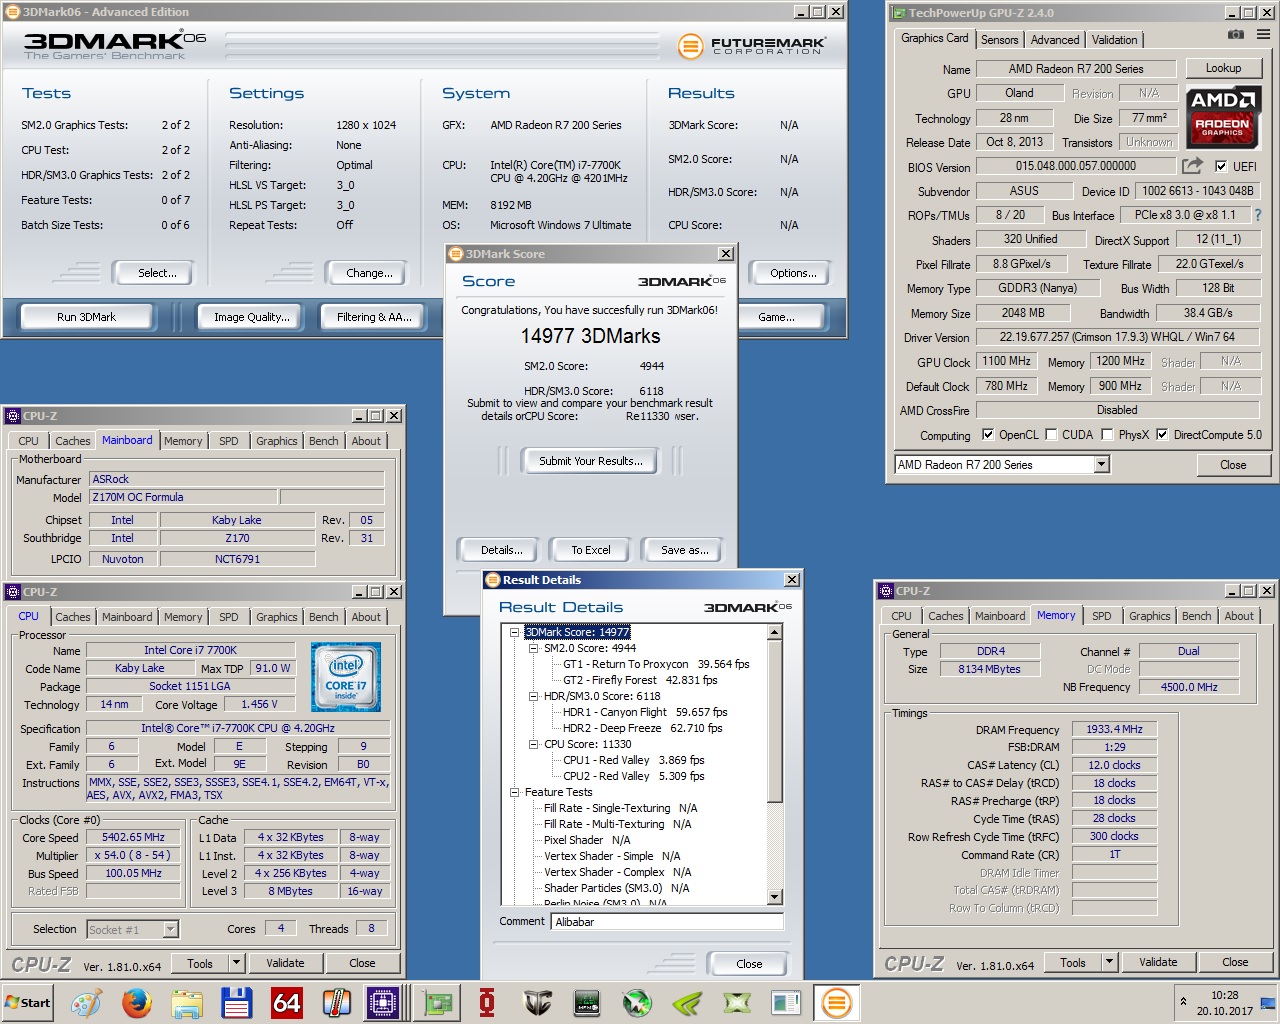Click the AMD Radeon Graphics logo
This screenshot has width=1280, height=1024.
1222,117
